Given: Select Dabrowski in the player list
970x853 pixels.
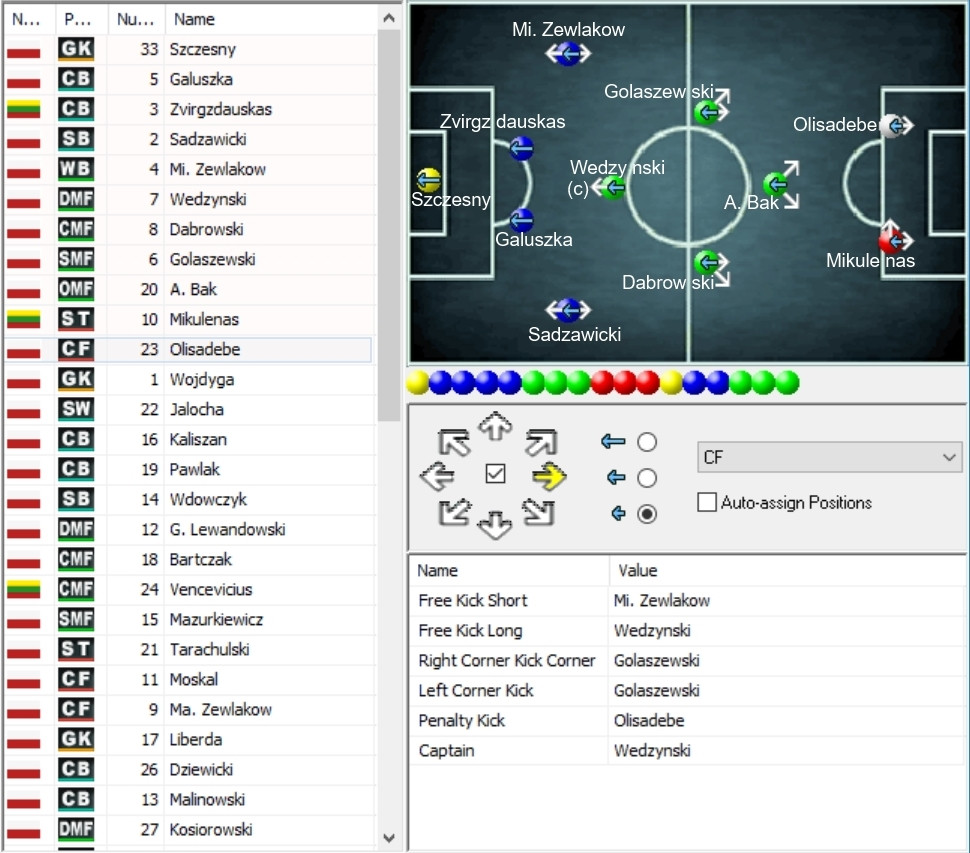Looking at the screenshot, I should tap(189, 229).
